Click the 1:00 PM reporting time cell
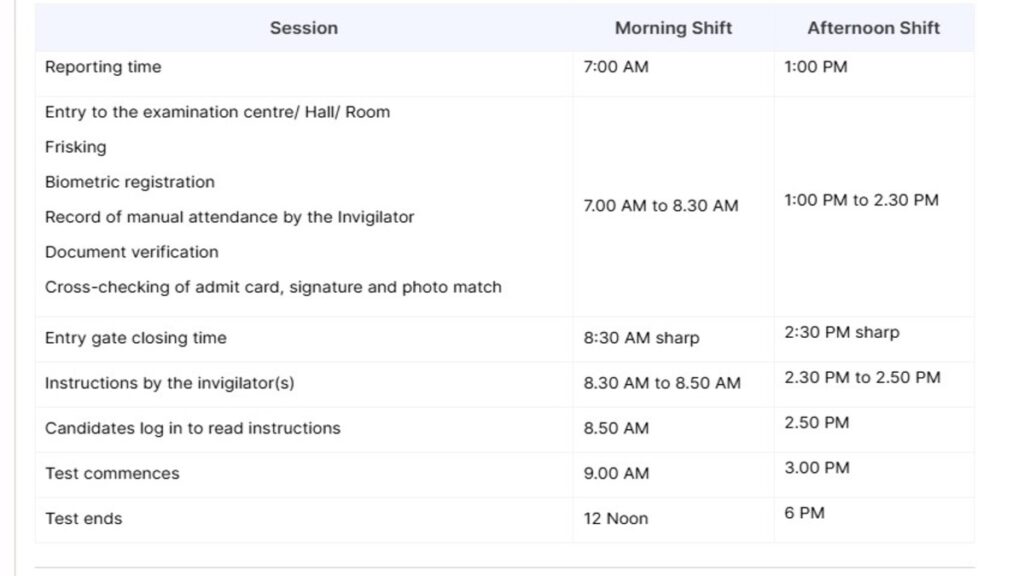The height and width of the screenshot is (576, 1024). click(816, 67)
